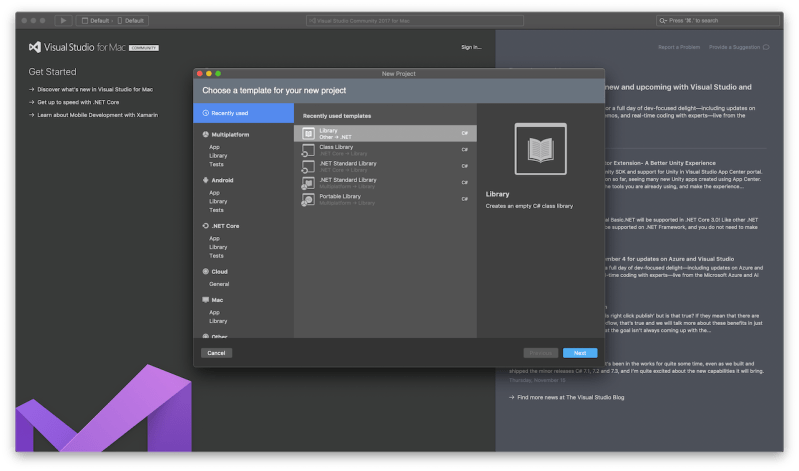Select Tests under Multiplatform
Screen dimensions: 799x471
tap(217, 164)
